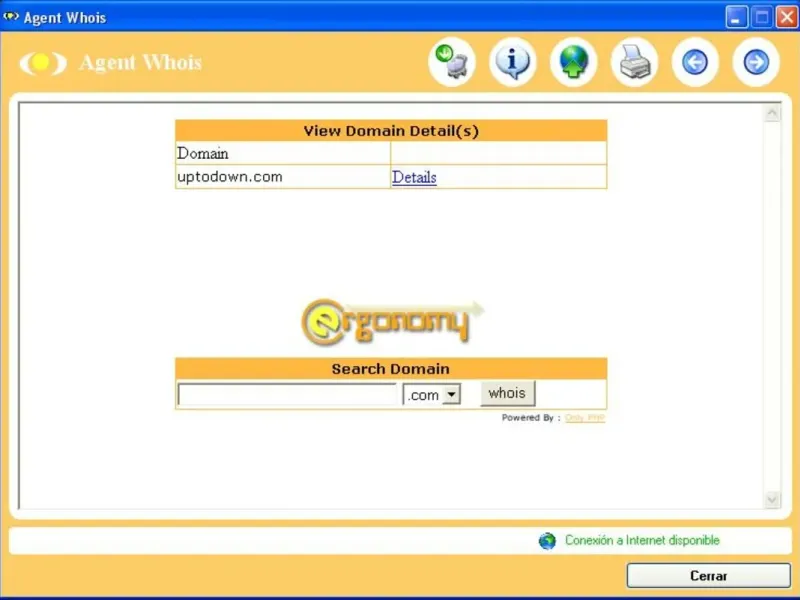This screenshot has height=600, width=800.
Task: Maximize the Agent Whois window
Action: (x=761, y=17)
